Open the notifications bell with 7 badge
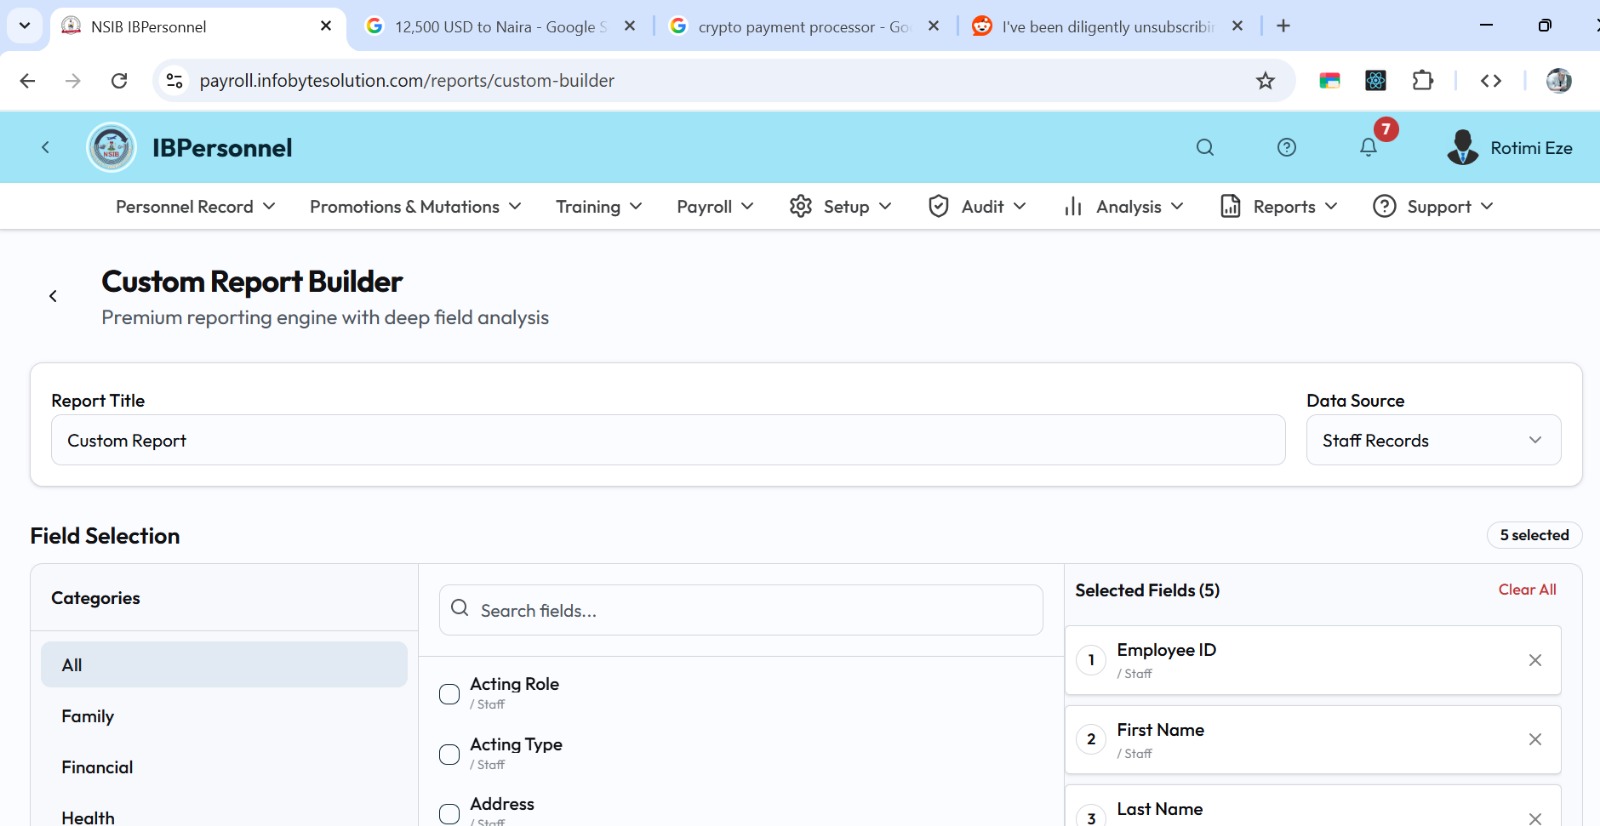 1368,148
